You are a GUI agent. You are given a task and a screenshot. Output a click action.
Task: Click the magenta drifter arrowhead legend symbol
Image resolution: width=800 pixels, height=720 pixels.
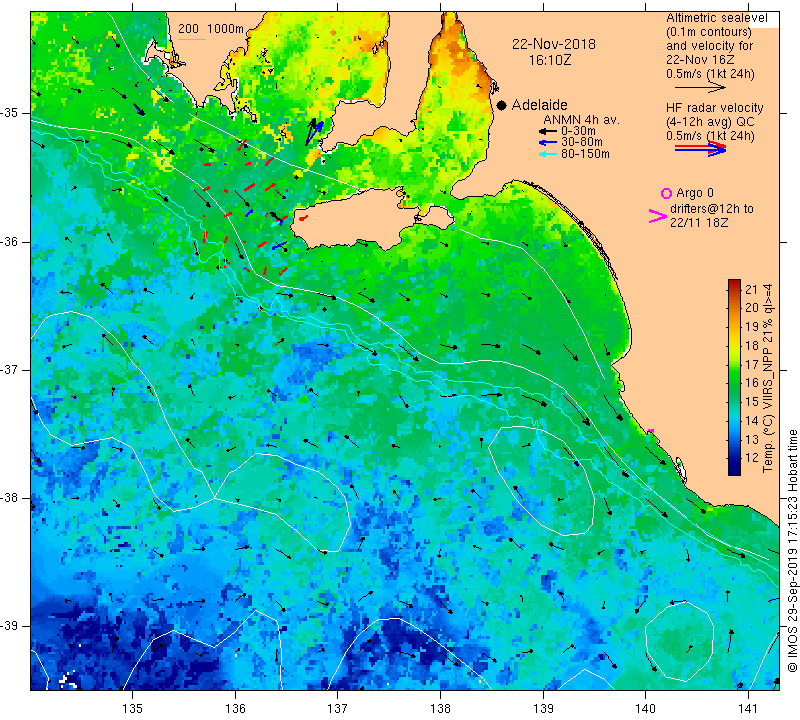pos(657,216)
